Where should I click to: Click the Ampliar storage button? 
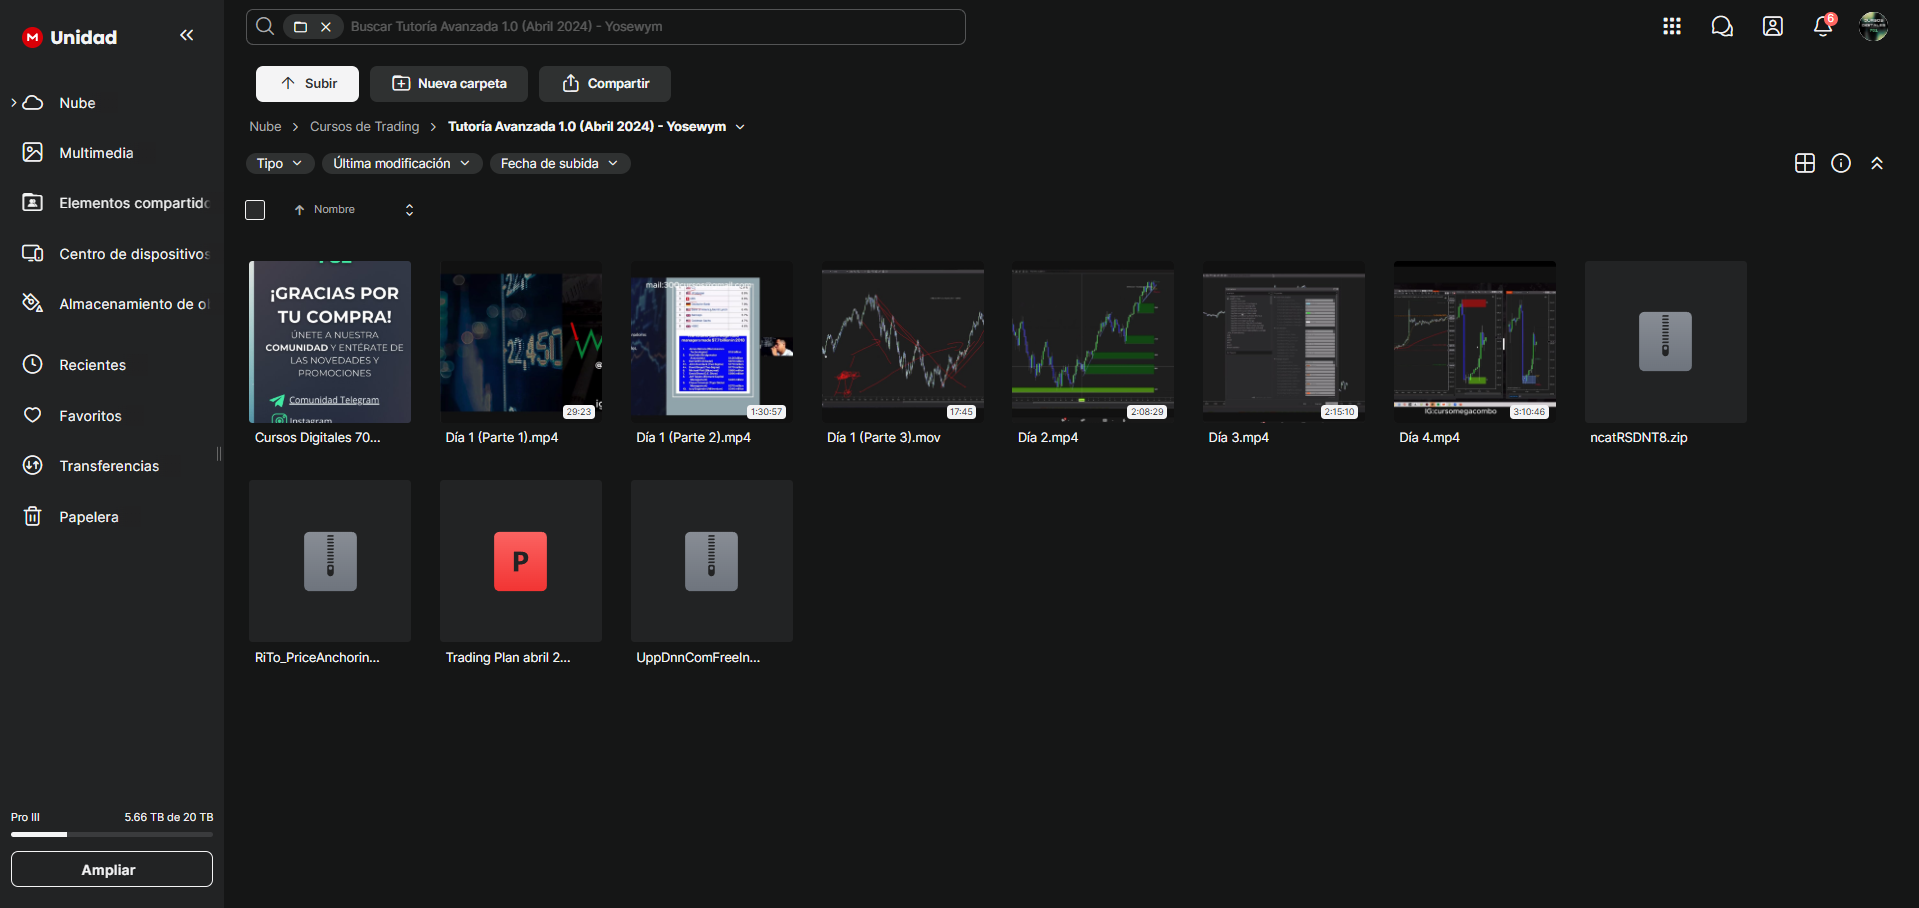(x=112, y=869)
